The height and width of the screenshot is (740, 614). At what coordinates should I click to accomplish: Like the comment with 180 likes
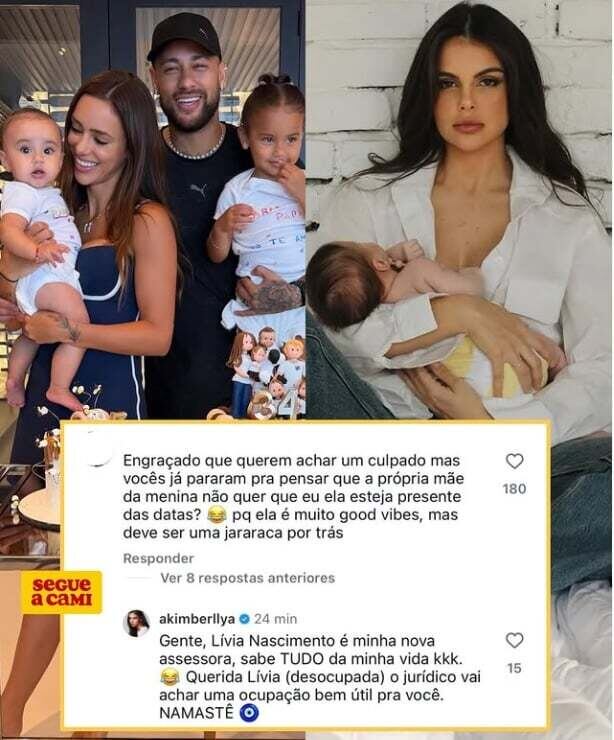pyautogui.click(x=514, y=461)
